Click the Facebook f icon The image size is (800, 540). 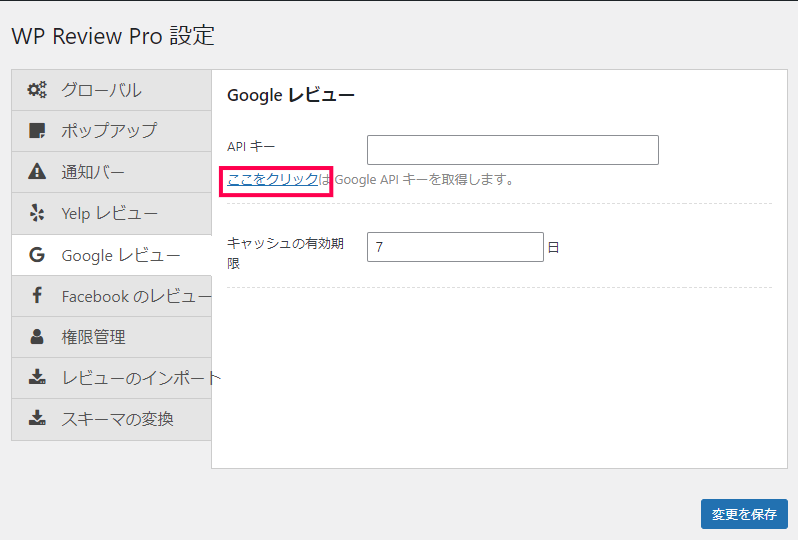point(37,295)
